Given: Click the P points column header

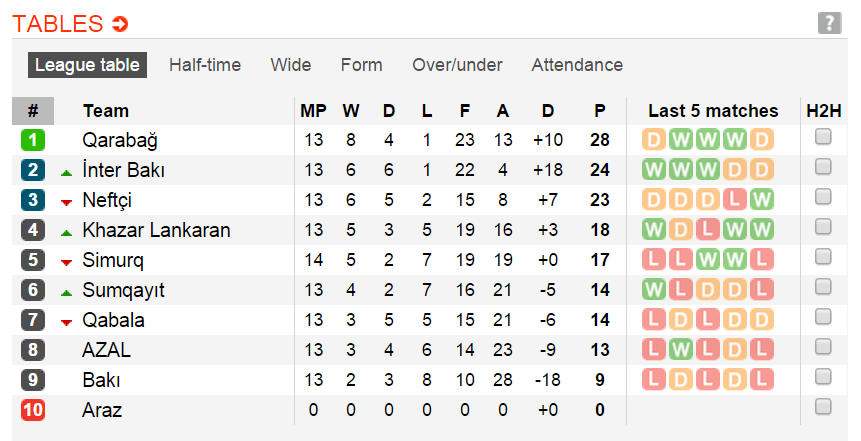Looking at the screenshot, I should coord(600,111).
